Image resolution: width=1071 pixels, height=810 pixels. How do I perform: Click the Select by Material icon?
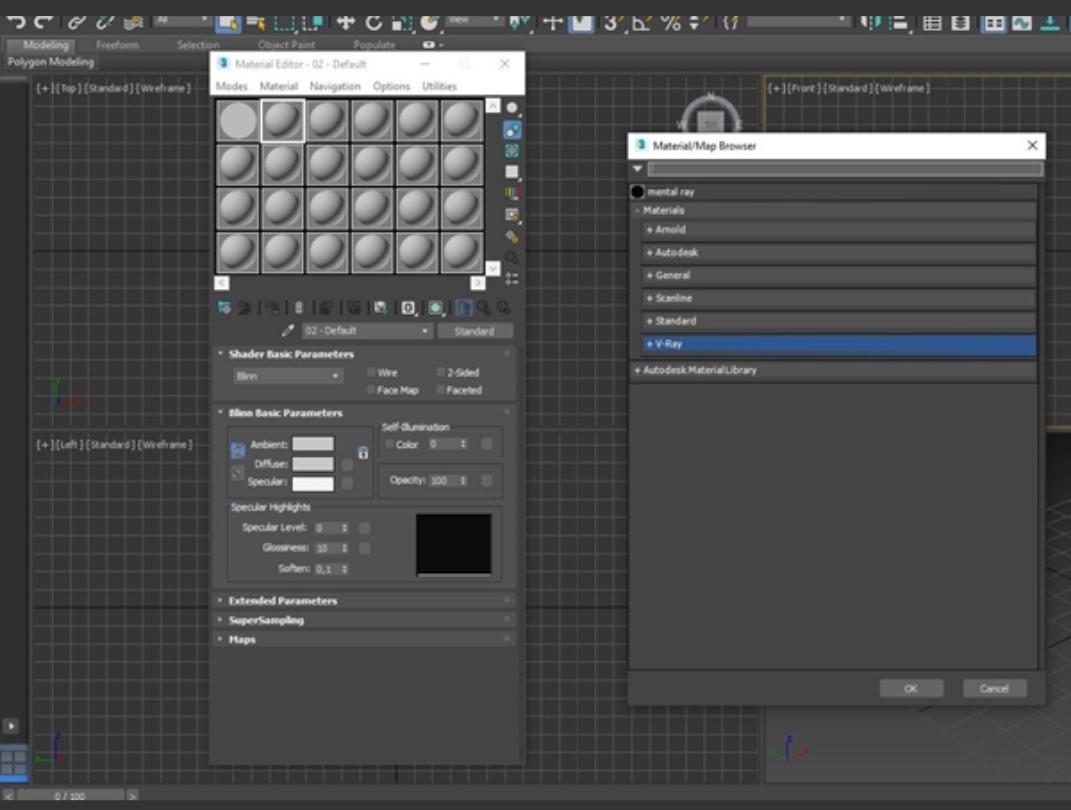coord(512,257)
